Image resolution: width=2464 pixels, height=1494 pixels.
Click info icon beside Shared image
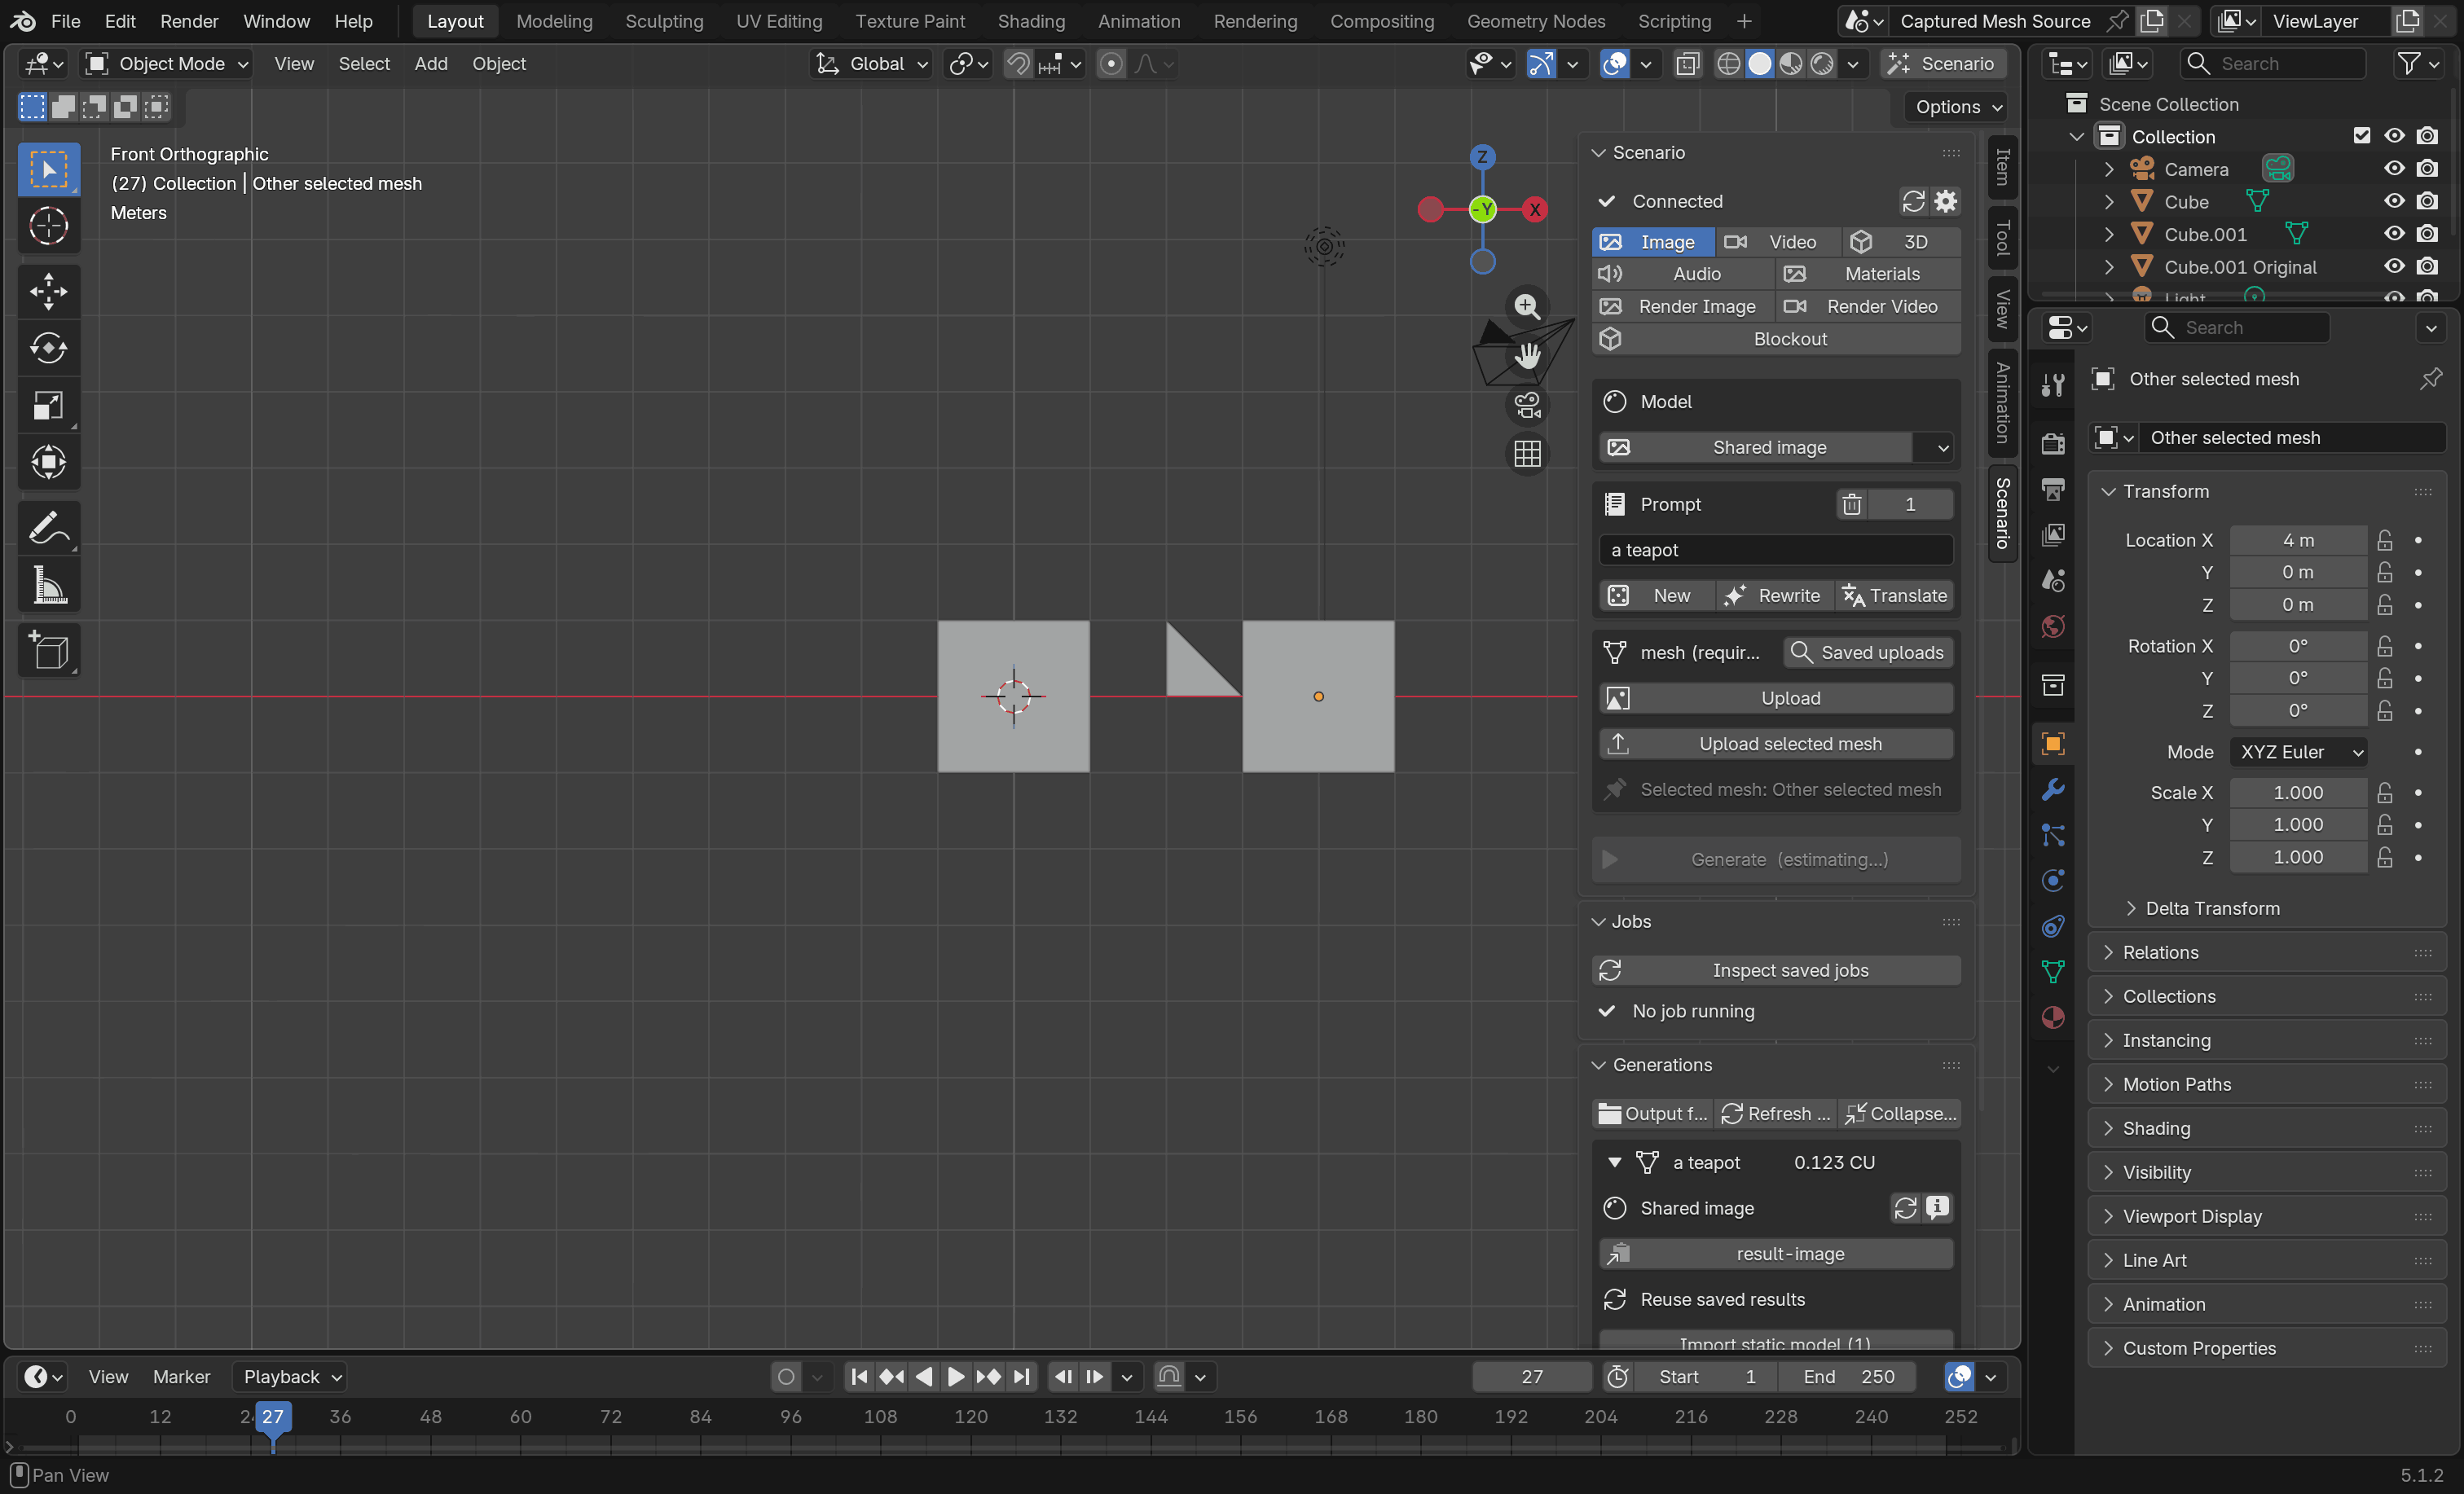pos(1937,1208)
